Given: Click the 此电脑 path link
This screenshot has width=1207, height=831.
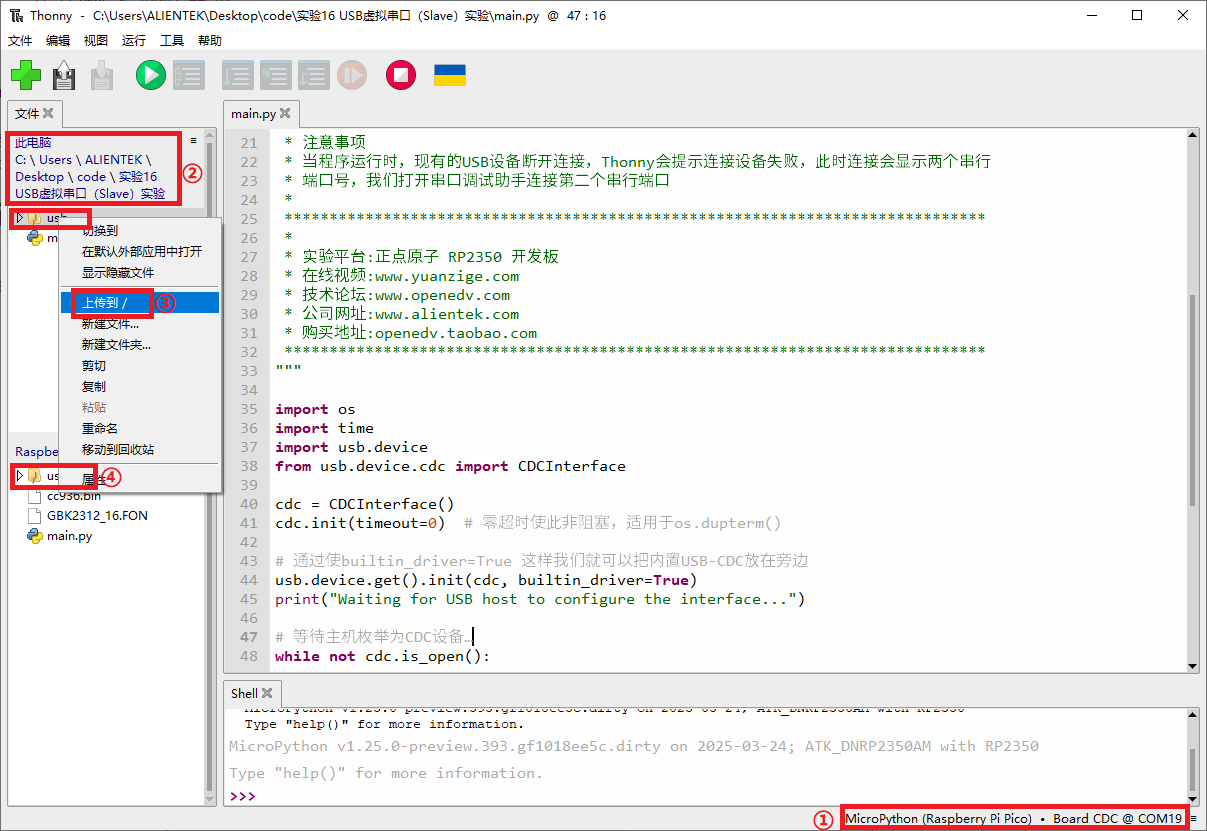Looking at the screenshot, I should pos(33,142).
